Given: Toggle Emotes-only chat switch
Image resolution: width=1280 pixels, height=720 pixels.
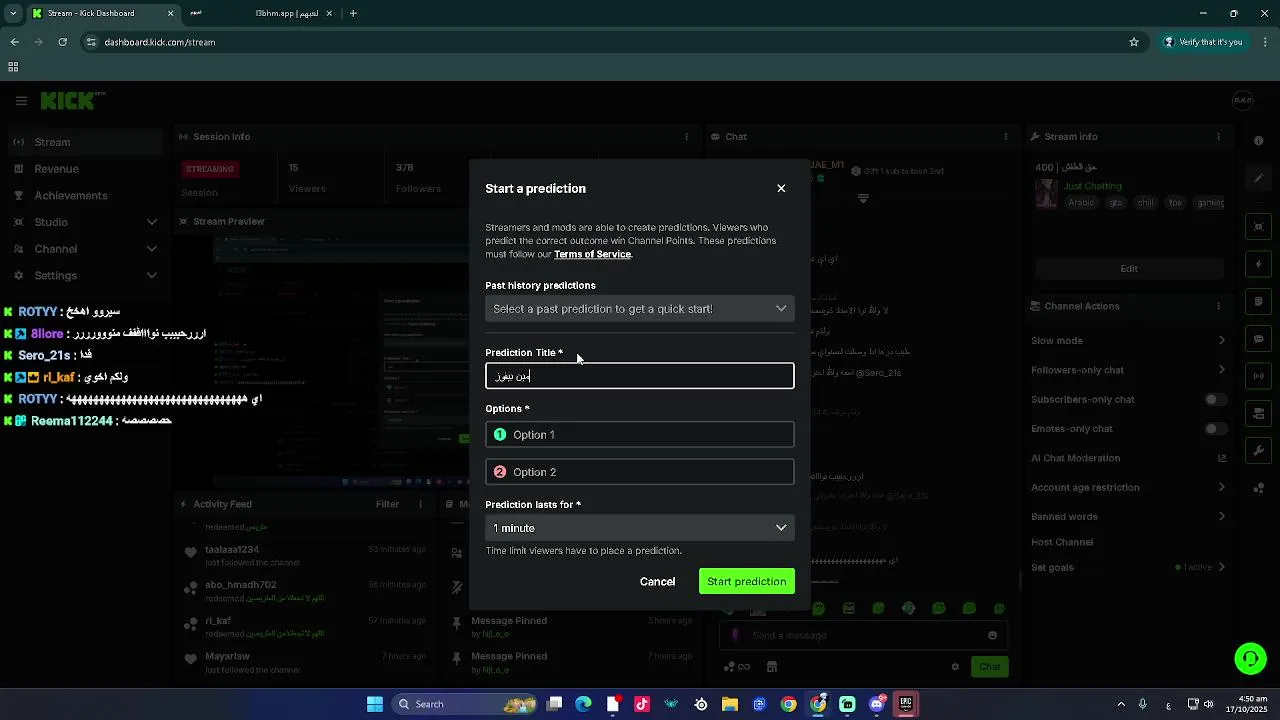Looking at the screenshot, I should pyautogui.click(x=1214, y=429).
